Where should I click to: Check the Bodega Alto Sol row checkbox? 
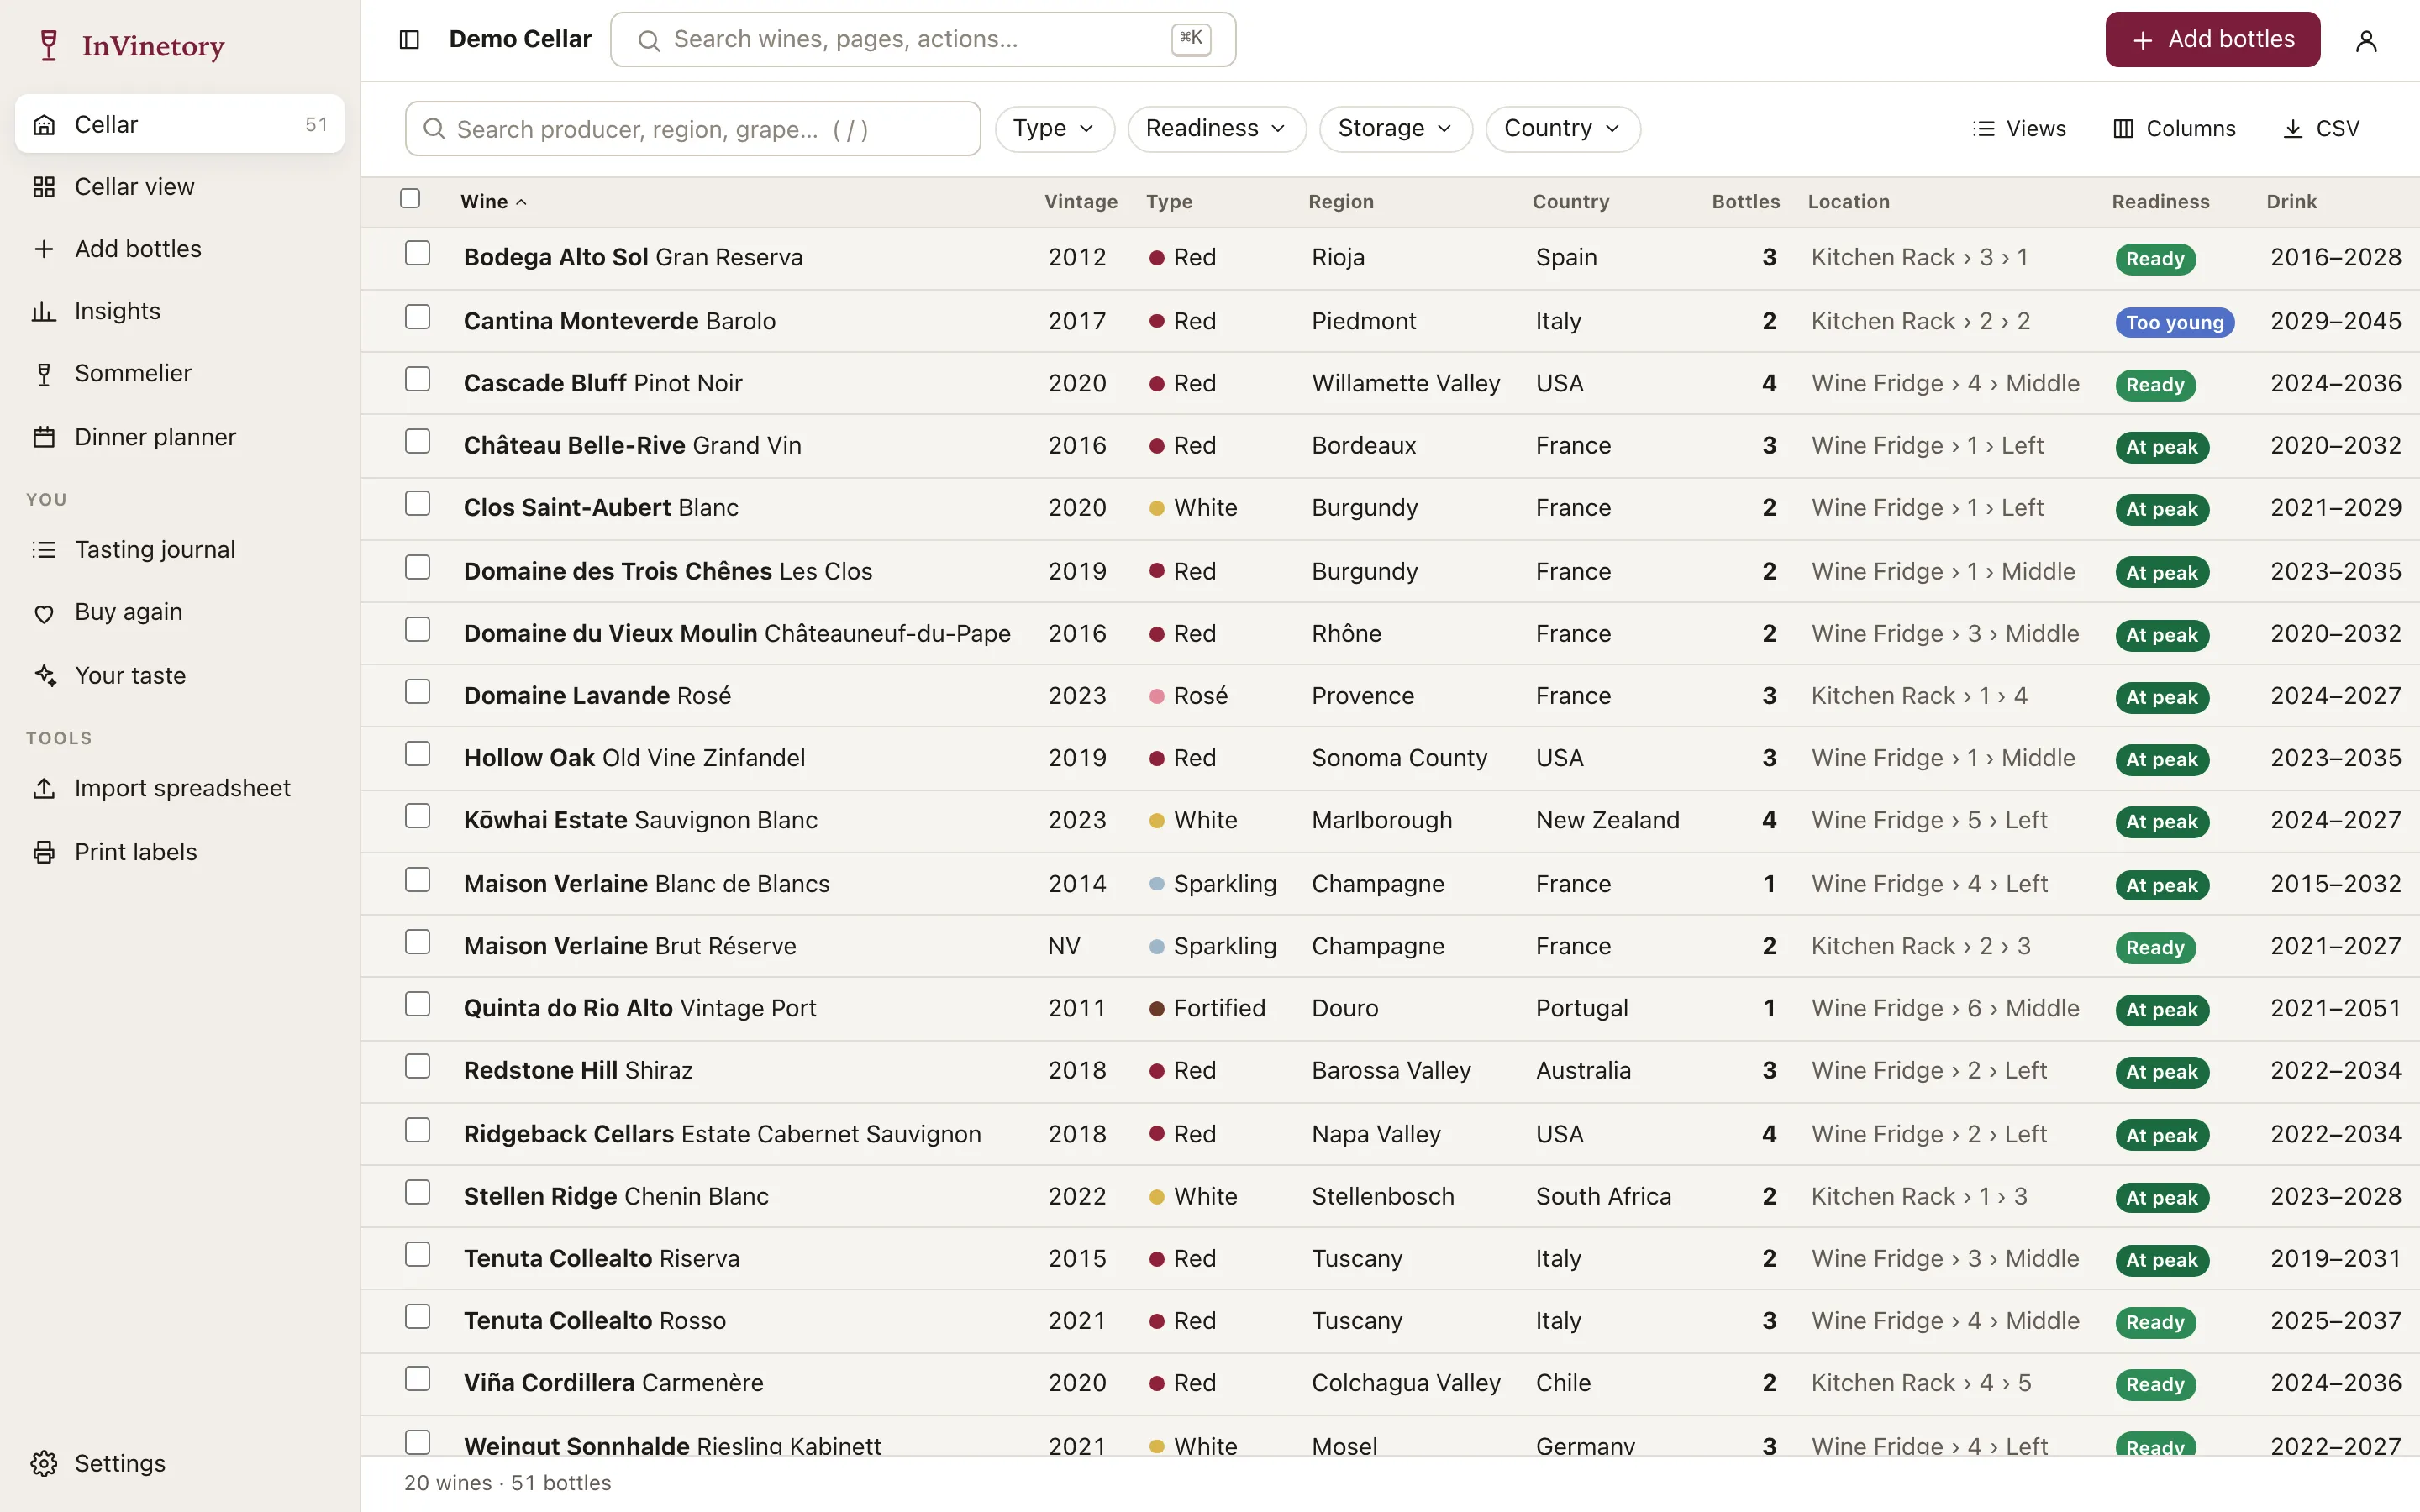tap(418, 253)
